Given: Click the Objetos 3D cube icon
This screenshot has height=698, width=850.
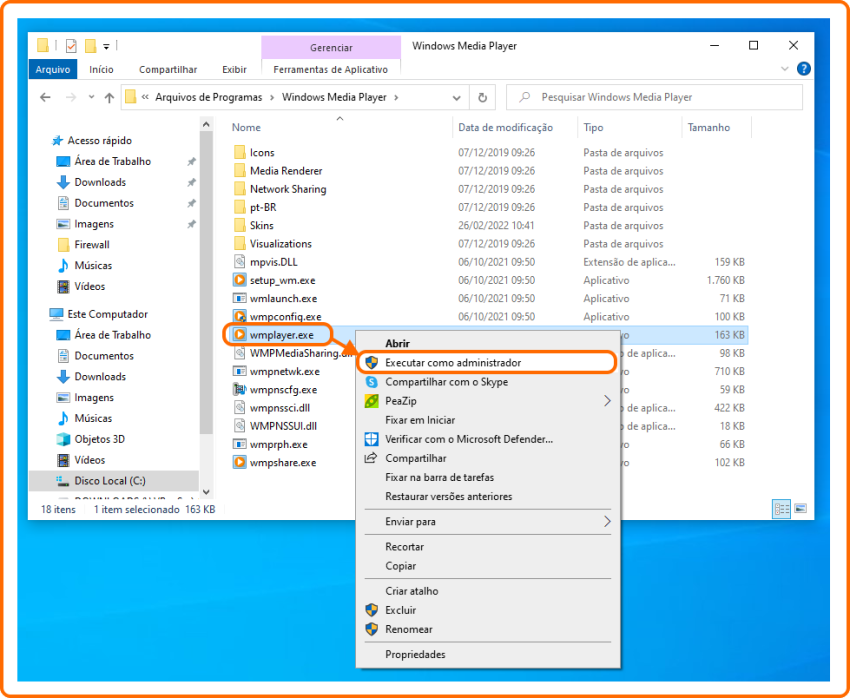Looking at the screenshot, I should coord(63,439).
